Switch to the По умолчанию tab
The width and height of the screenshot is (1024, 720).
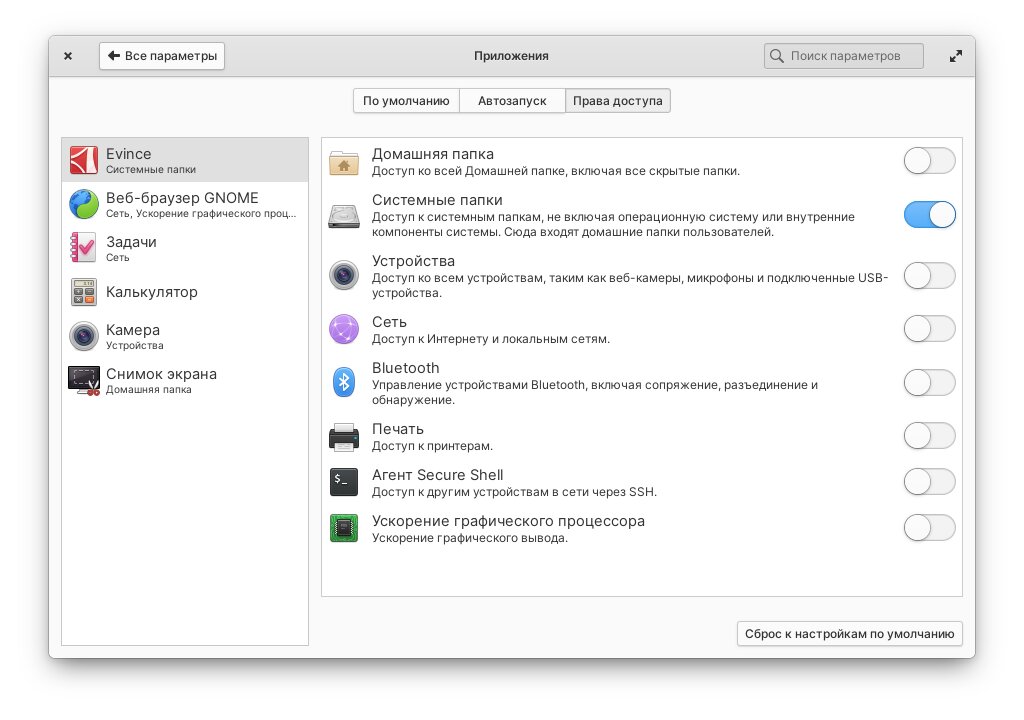click(x=406, y=101)
